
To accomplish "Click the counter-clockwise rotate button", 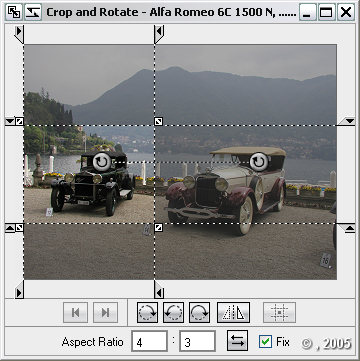I will [x=173, y=313].
